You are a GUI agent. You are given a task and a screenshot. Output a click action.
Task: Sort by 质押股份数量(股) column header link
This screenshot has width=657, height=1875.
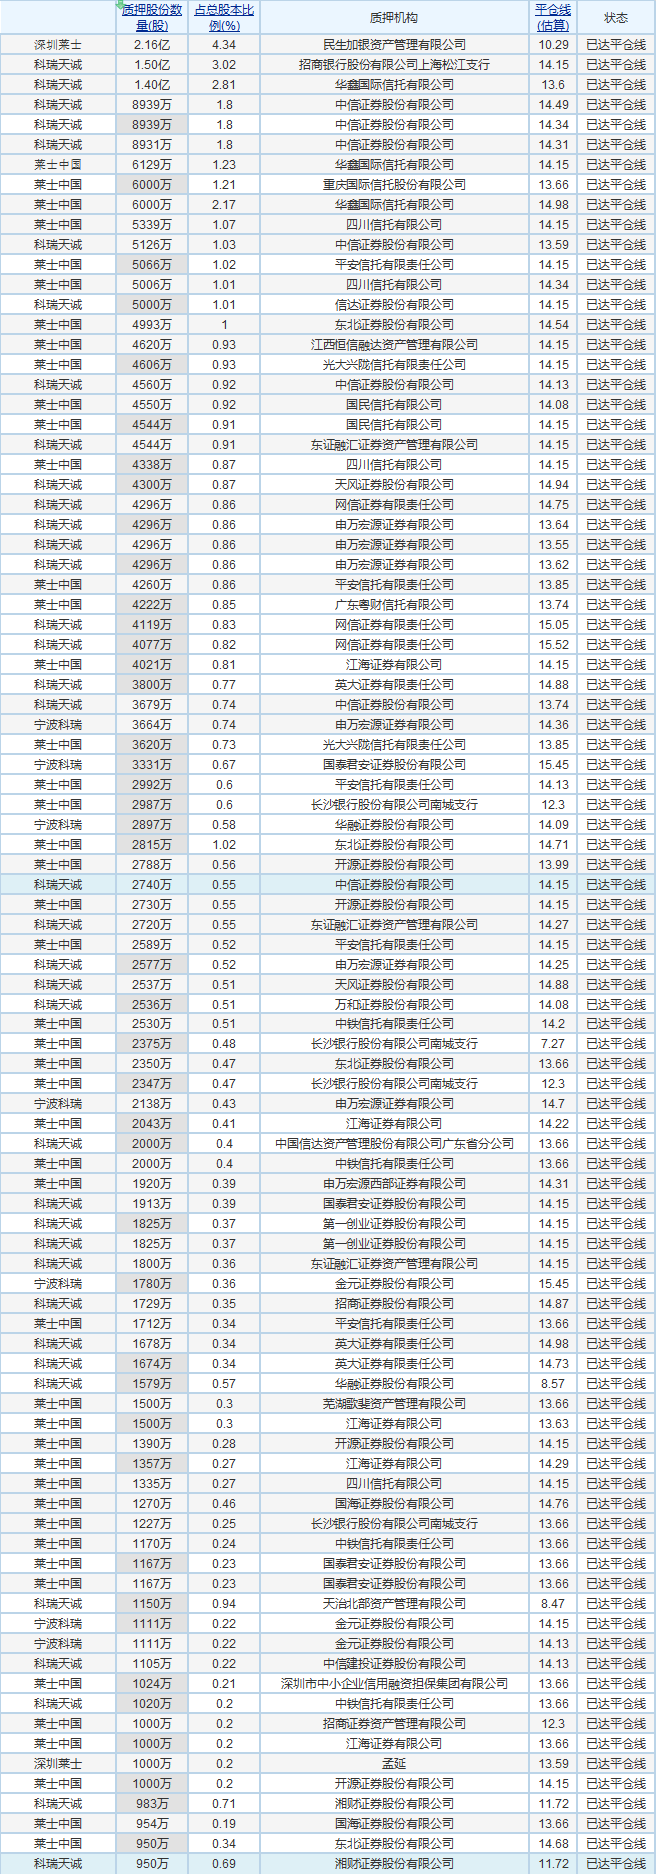tap(152, 18)
